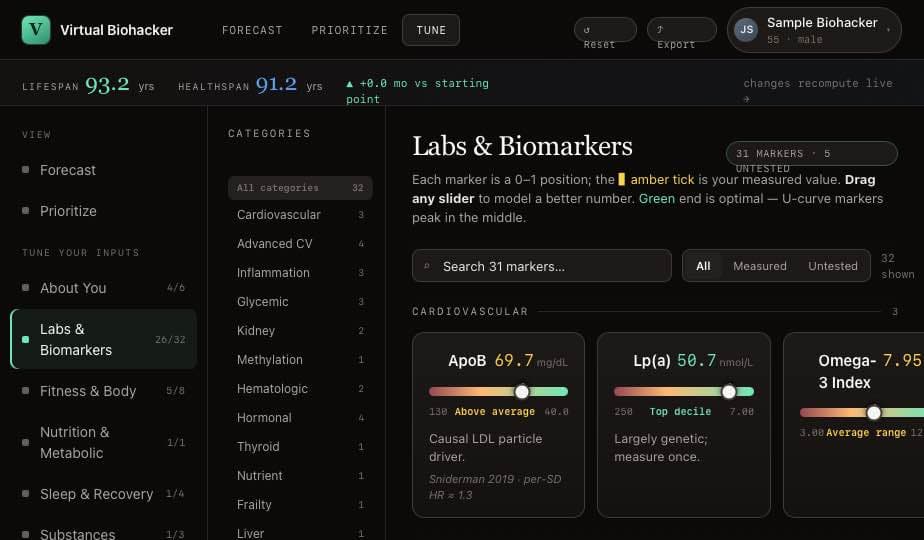Viewport: 924px width, 540px height.
Task: Filter by Methylation category
Action: pos(300,360)
